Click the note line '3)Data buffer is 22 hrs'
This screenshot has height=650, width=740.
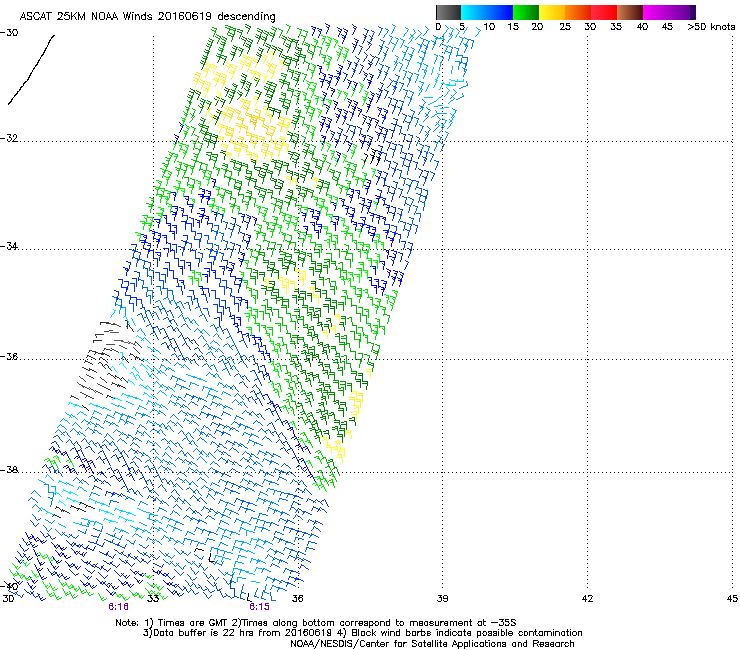tap(362, 633)
